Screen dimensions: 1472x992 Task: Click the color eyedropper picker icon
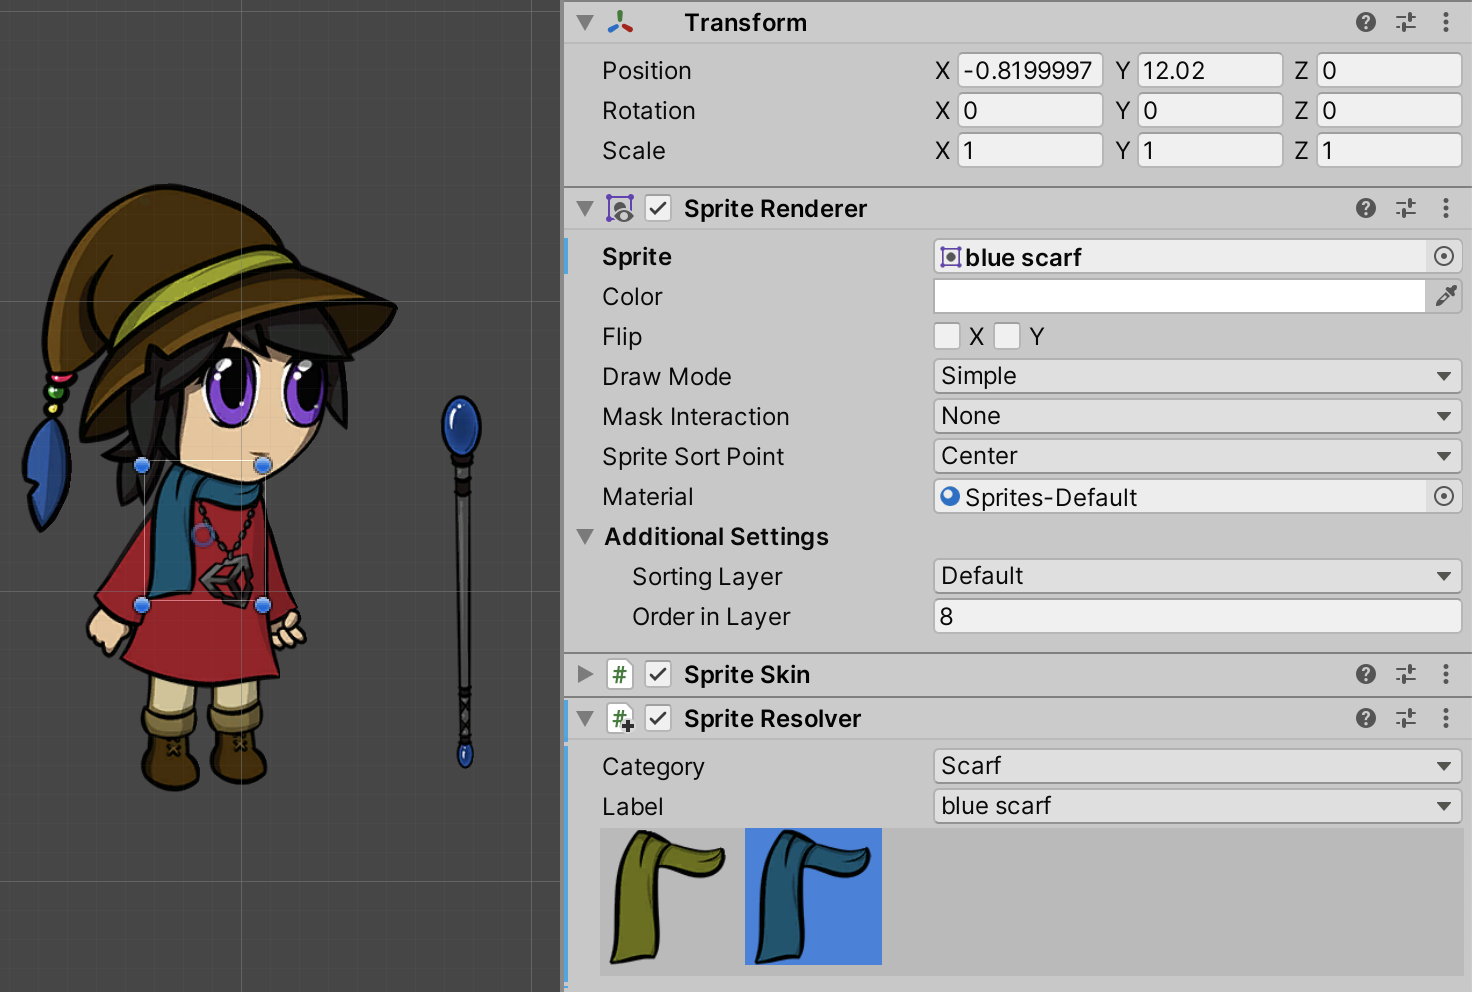click(1446, 296)
